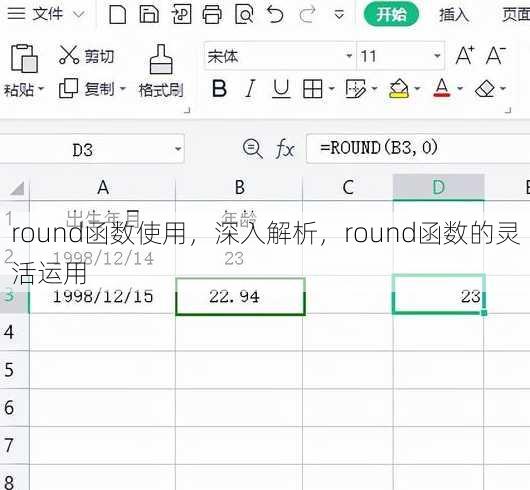Click the export to PDF icon
530x490 pixels.
tap(181, 14)
